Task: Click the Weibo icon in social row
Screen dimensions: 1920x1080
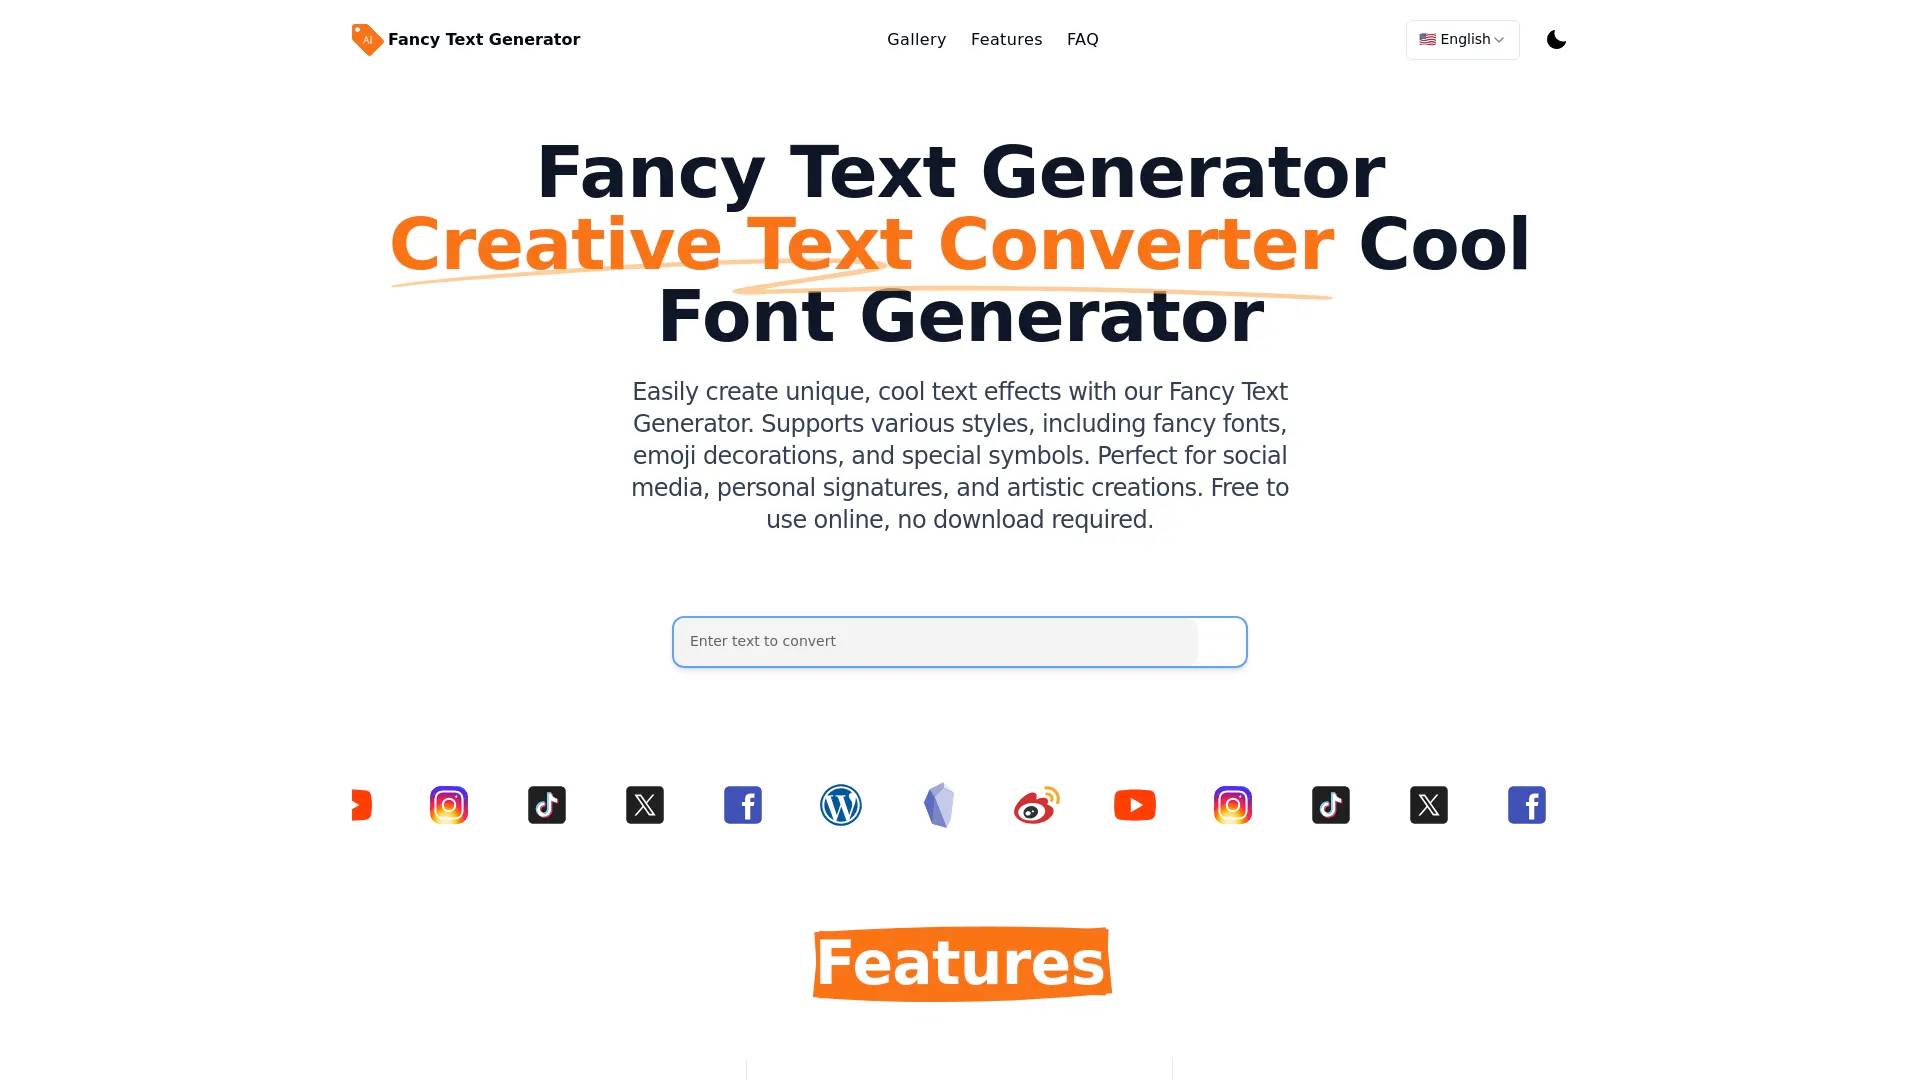Action: (x=1036, y=804)
